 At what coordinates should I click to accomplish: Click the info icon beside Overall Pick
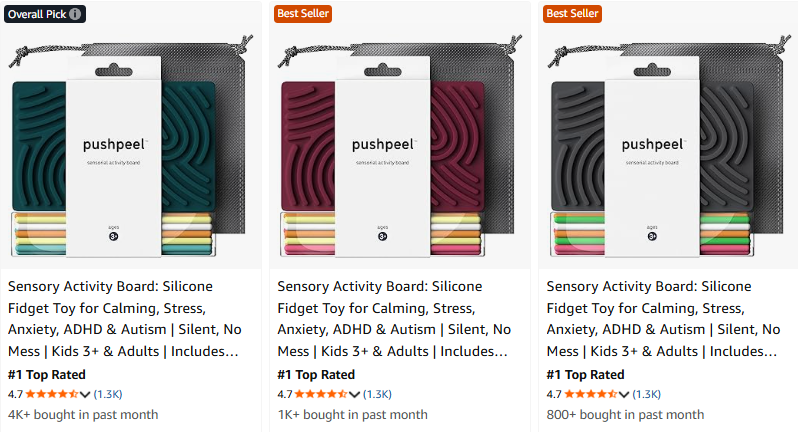tap(77, 13)
